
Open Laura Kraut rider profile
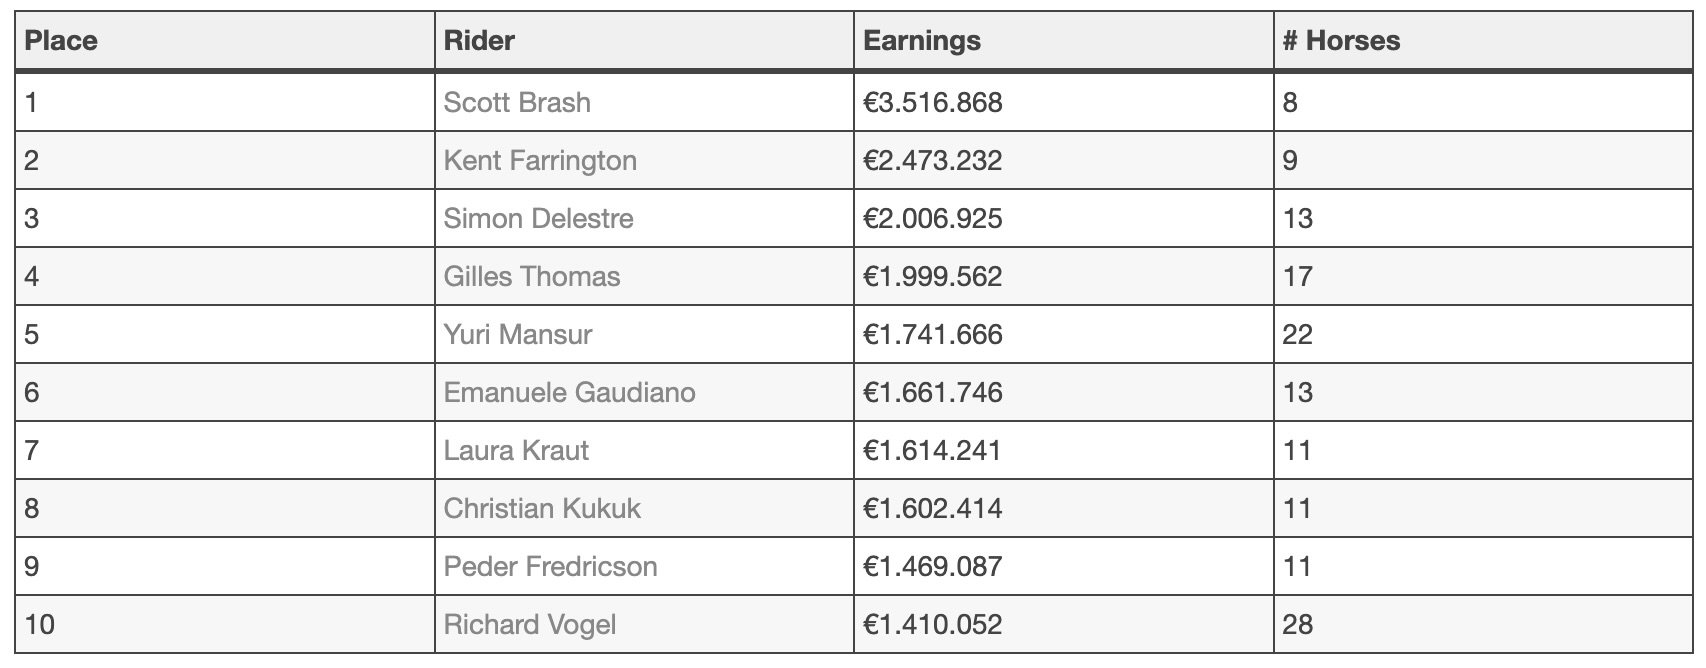click(515, 450)
